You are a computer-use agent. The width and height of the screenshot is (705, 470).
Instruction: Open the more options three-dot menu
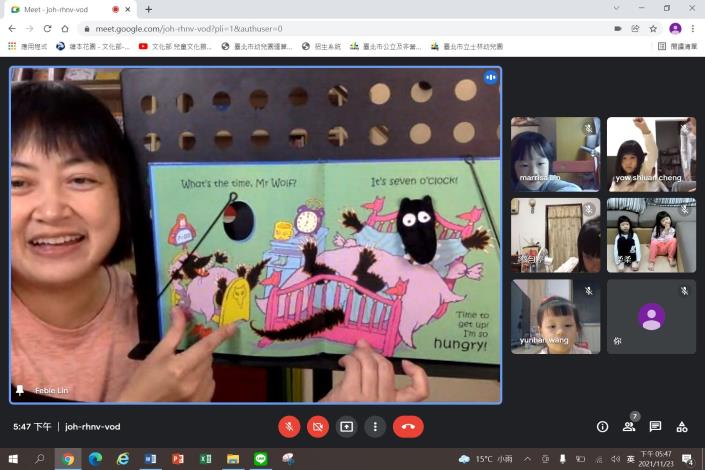coord(375,426)
